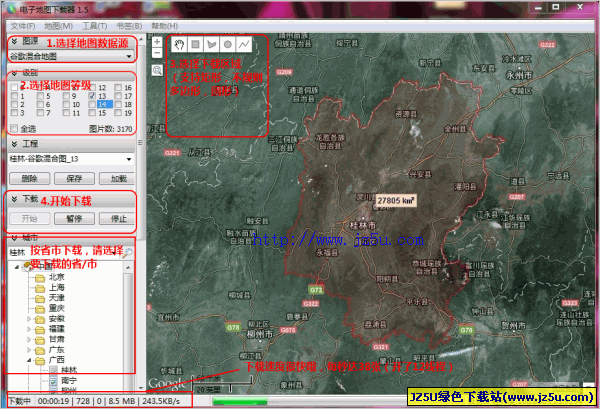The height and width of the screenshot is (409, 600).
Task: Collapse the 工程 section chevron
Action: click(x=15, y=144)
